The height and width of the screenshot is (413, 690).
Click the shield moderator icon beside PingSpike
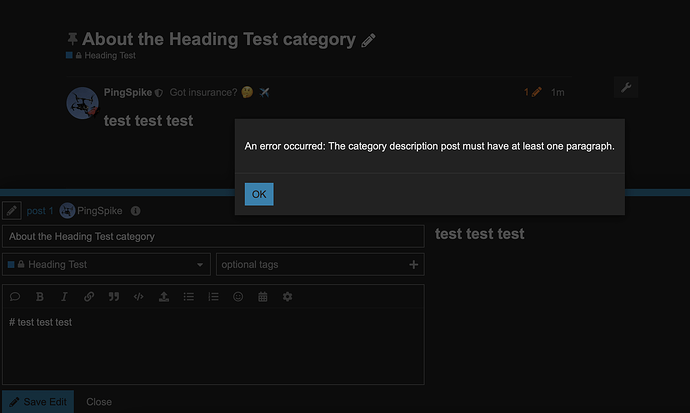[x=159, y=93]
